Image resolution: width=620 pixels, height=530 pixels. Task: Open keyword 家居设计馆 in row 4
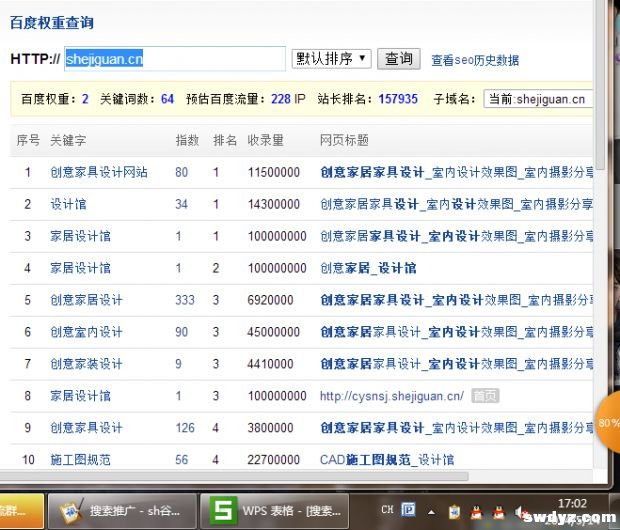click(x=80, y=268)
